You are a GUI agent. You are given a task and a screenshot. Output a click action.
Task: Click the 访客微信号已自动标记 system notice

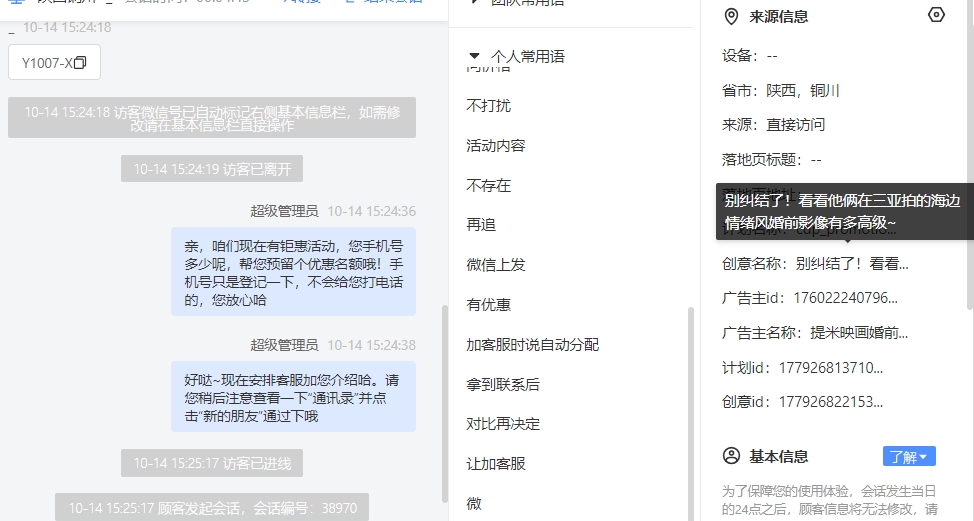point(212,118)
